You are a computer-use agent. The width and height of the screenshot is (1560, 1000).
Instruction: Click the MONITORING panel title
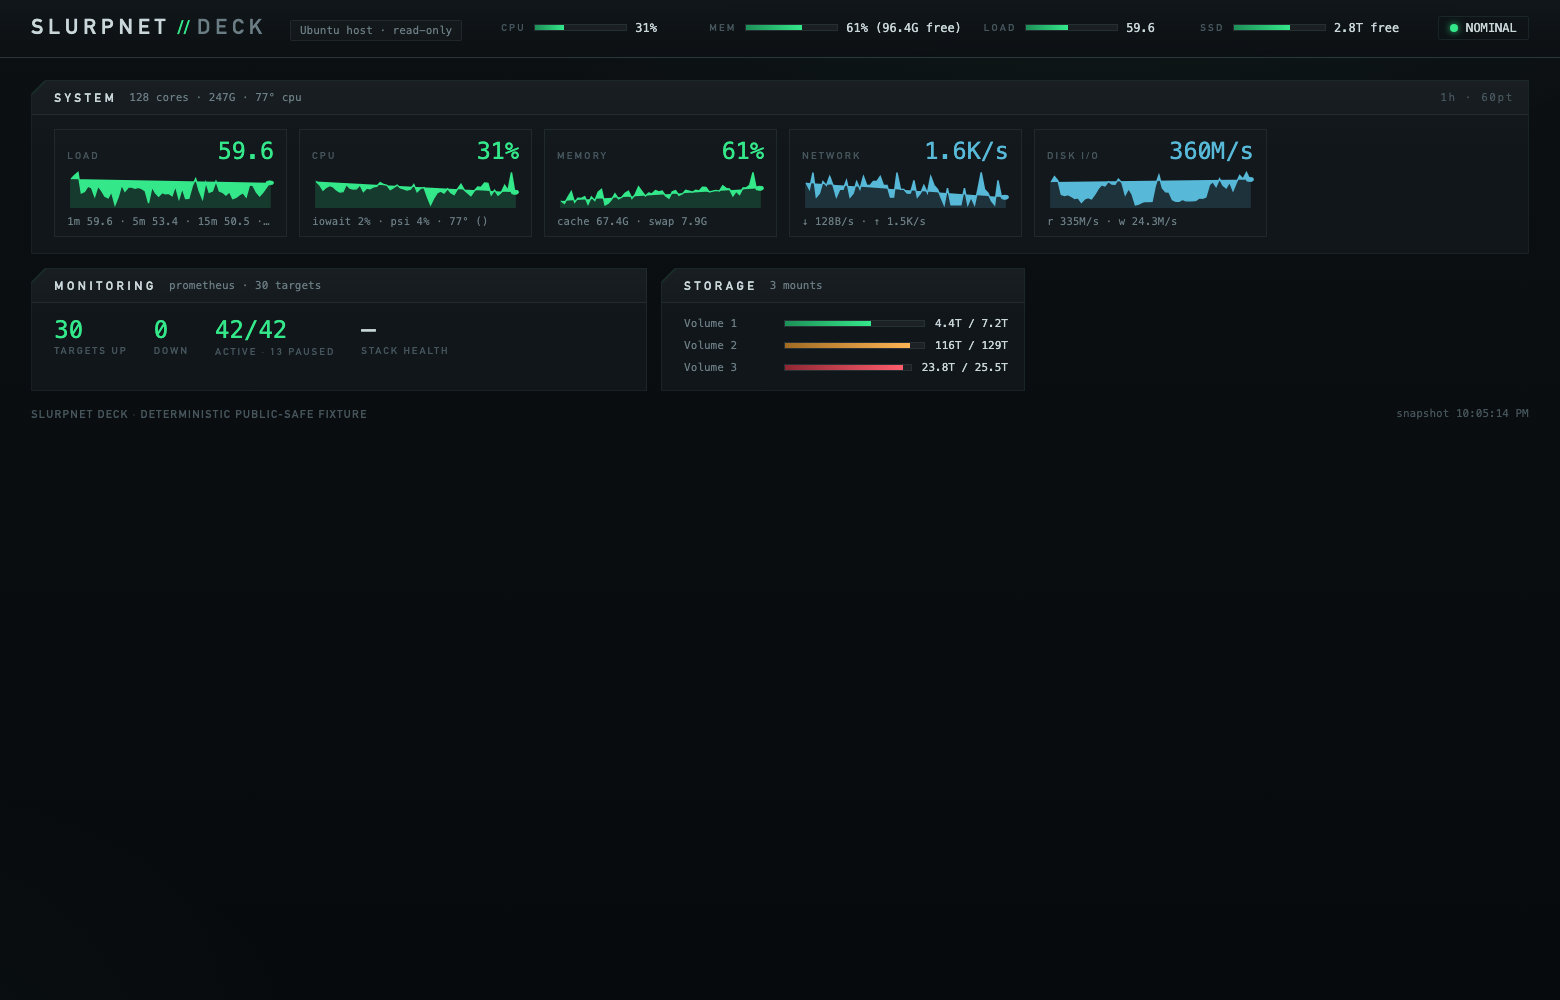coord(105,286)
